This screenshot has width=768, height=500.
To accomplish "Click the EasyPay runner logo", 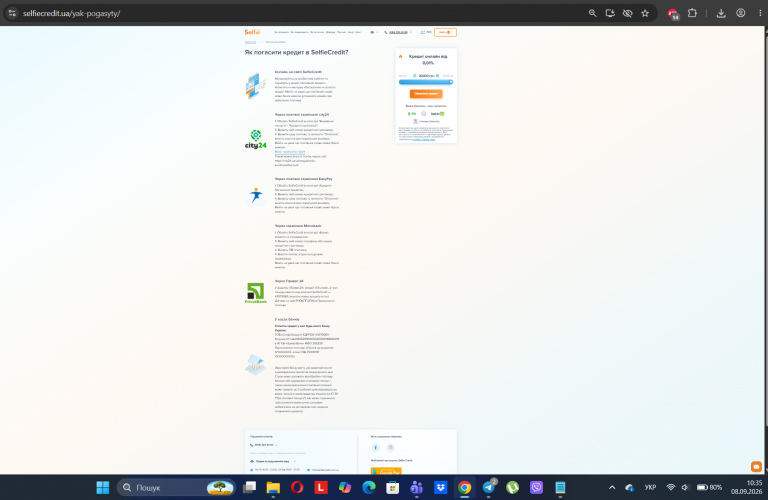I will [256, 195].
